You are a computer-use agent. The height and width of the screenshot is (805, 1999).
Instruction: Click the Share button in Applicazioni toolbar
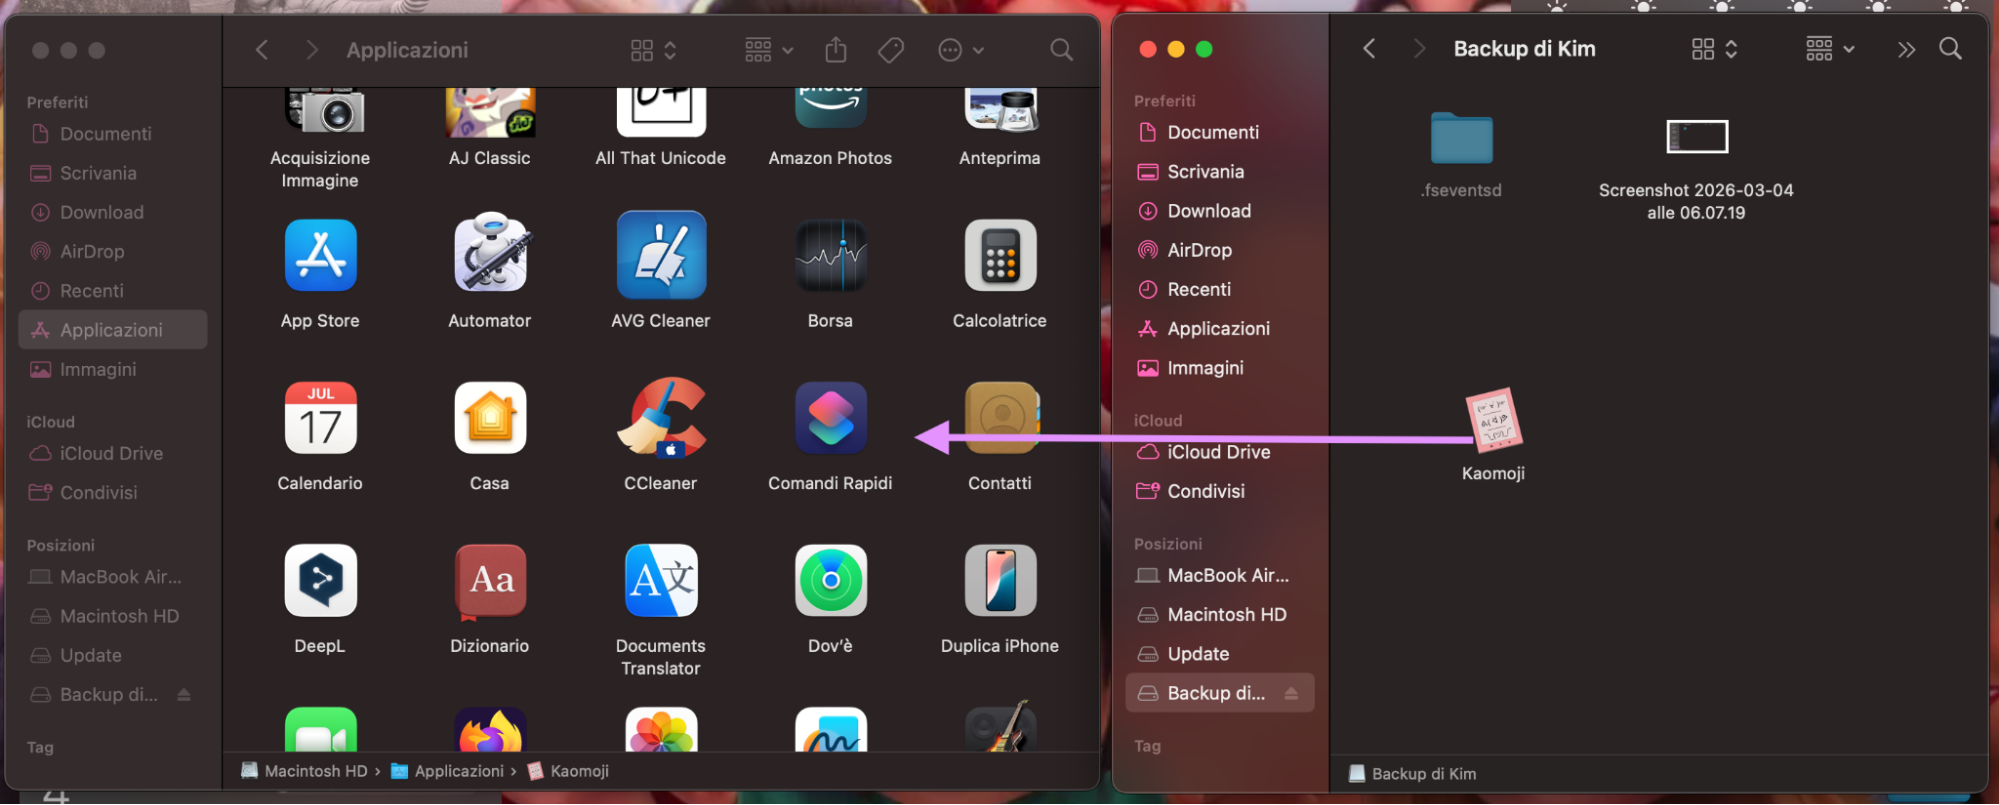click(x=836, y=50)
